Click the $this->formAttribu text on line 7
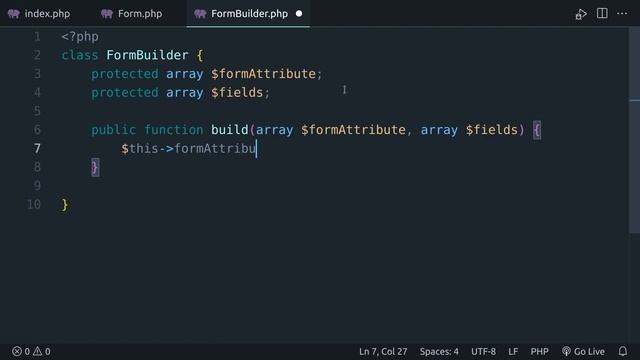The height and width of the screenshot is (360, 640). 188,149
